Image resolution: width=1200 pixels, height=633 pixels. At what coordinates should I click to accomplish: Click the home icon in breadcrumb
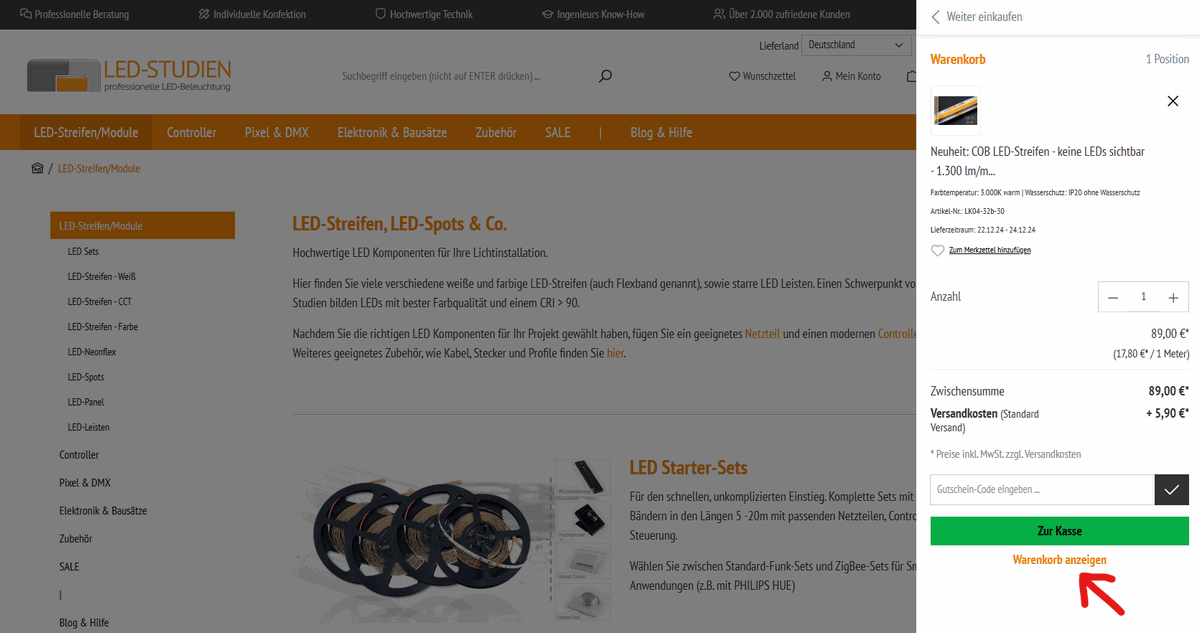(x=37, y=168)
